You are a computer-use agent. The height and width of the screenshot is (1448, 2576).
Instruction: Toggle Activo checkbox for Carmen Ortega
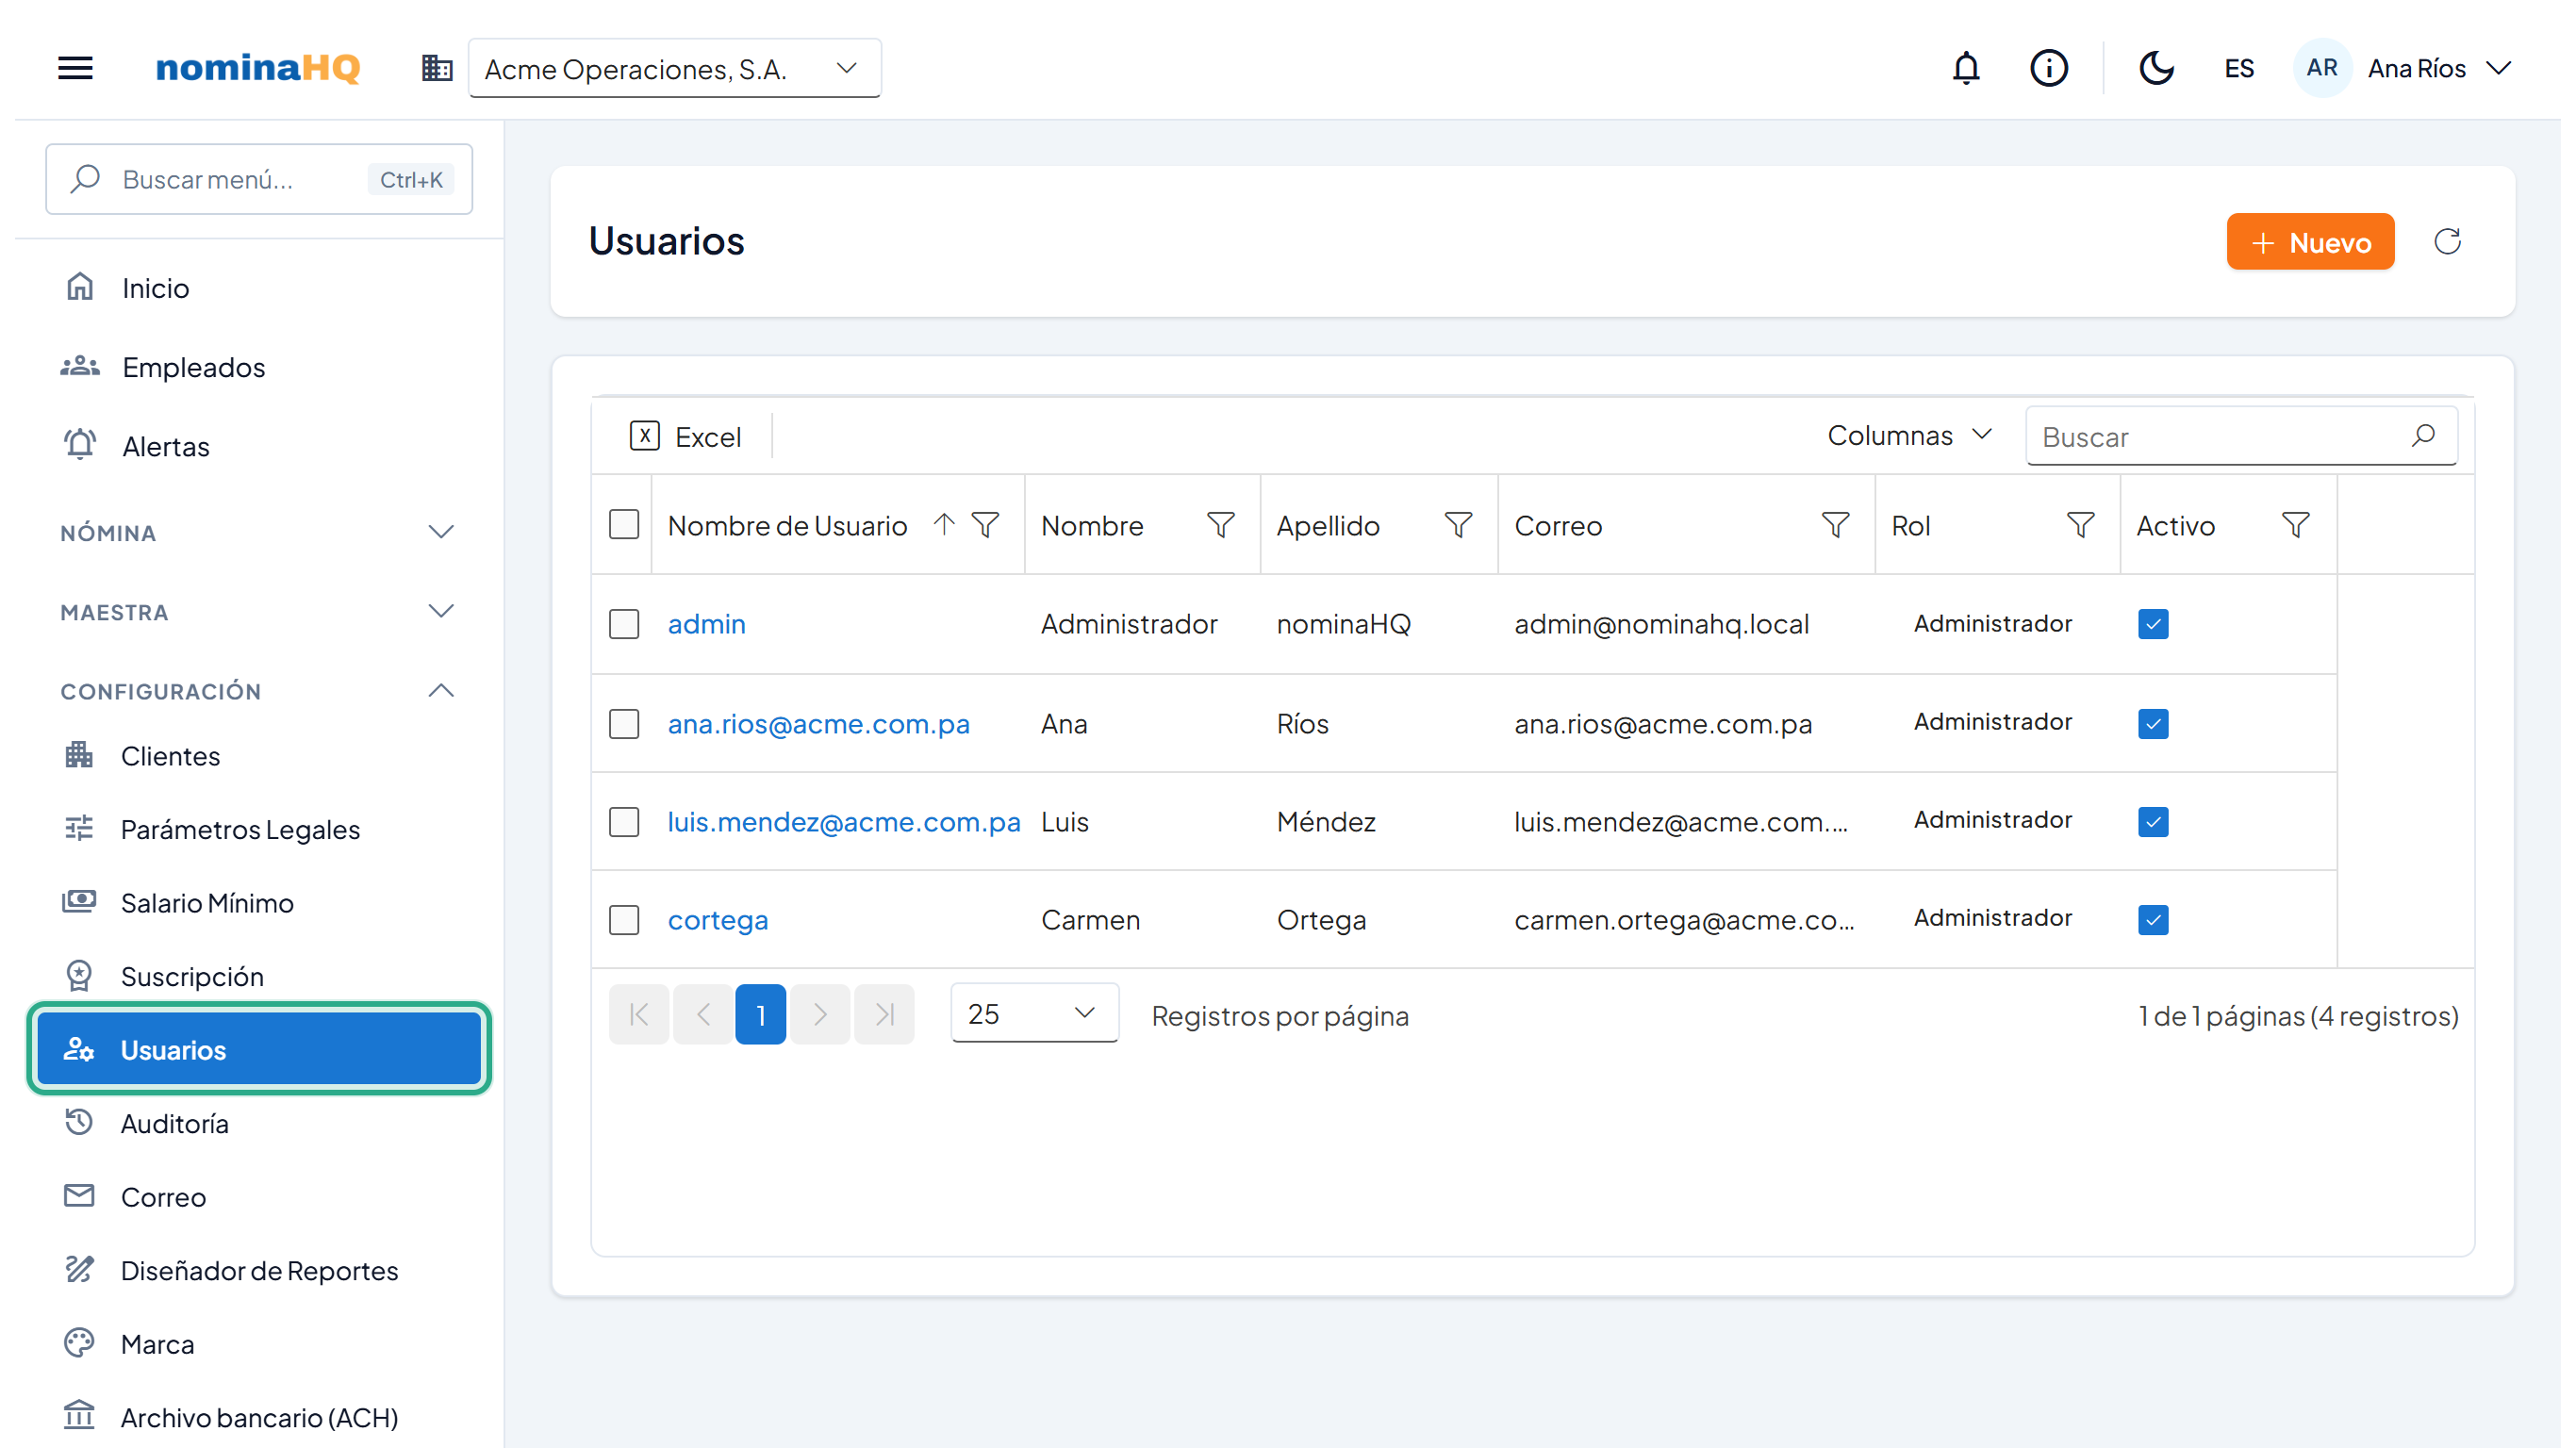coord(2153,920)
